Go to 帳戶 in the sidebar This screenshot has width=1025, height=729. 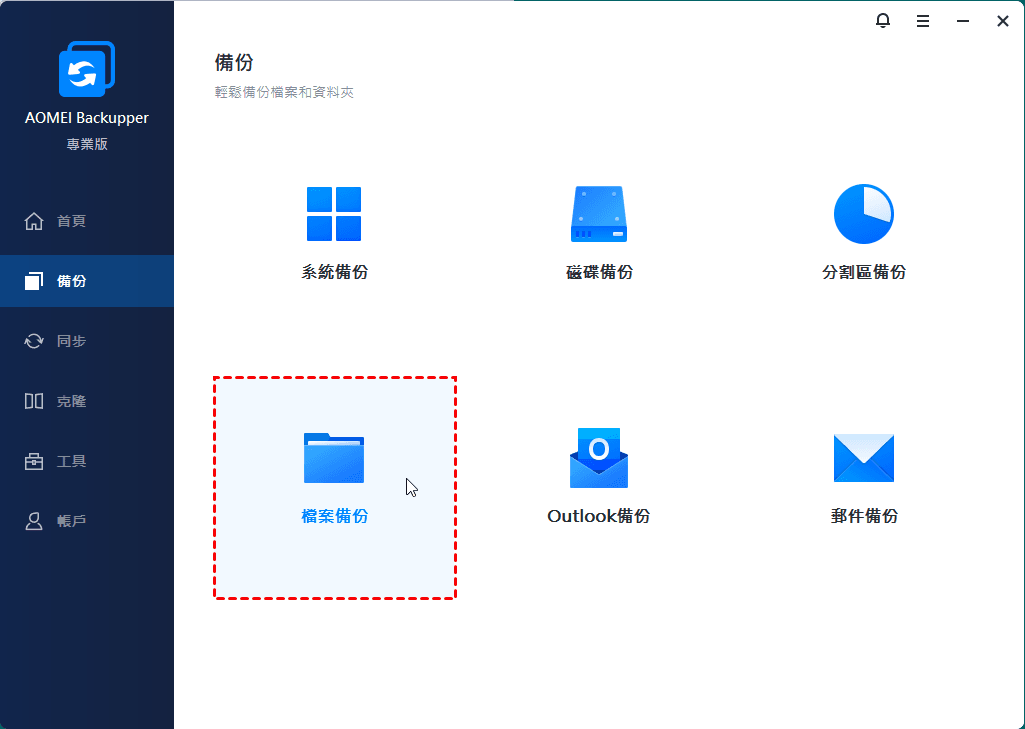coord(87,521)
